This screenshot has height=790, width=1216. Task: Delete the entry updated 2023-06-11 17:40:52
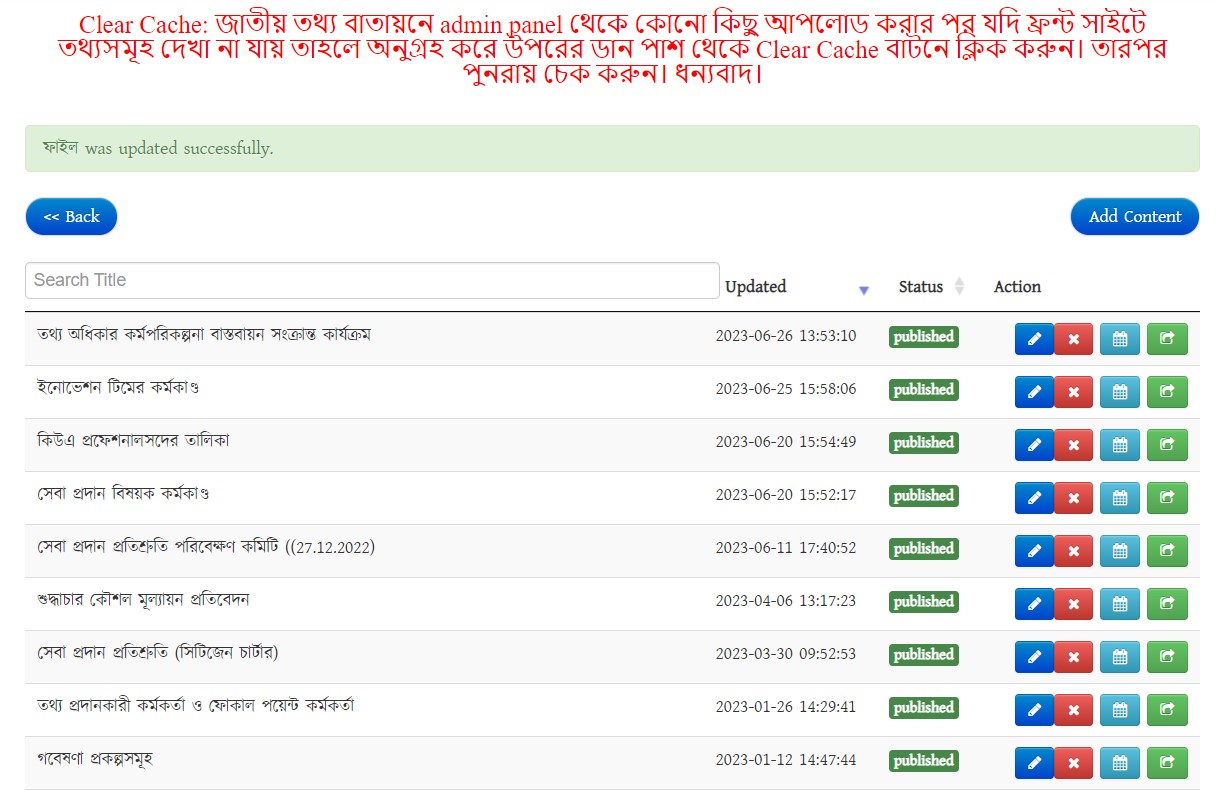[1073, 551]
